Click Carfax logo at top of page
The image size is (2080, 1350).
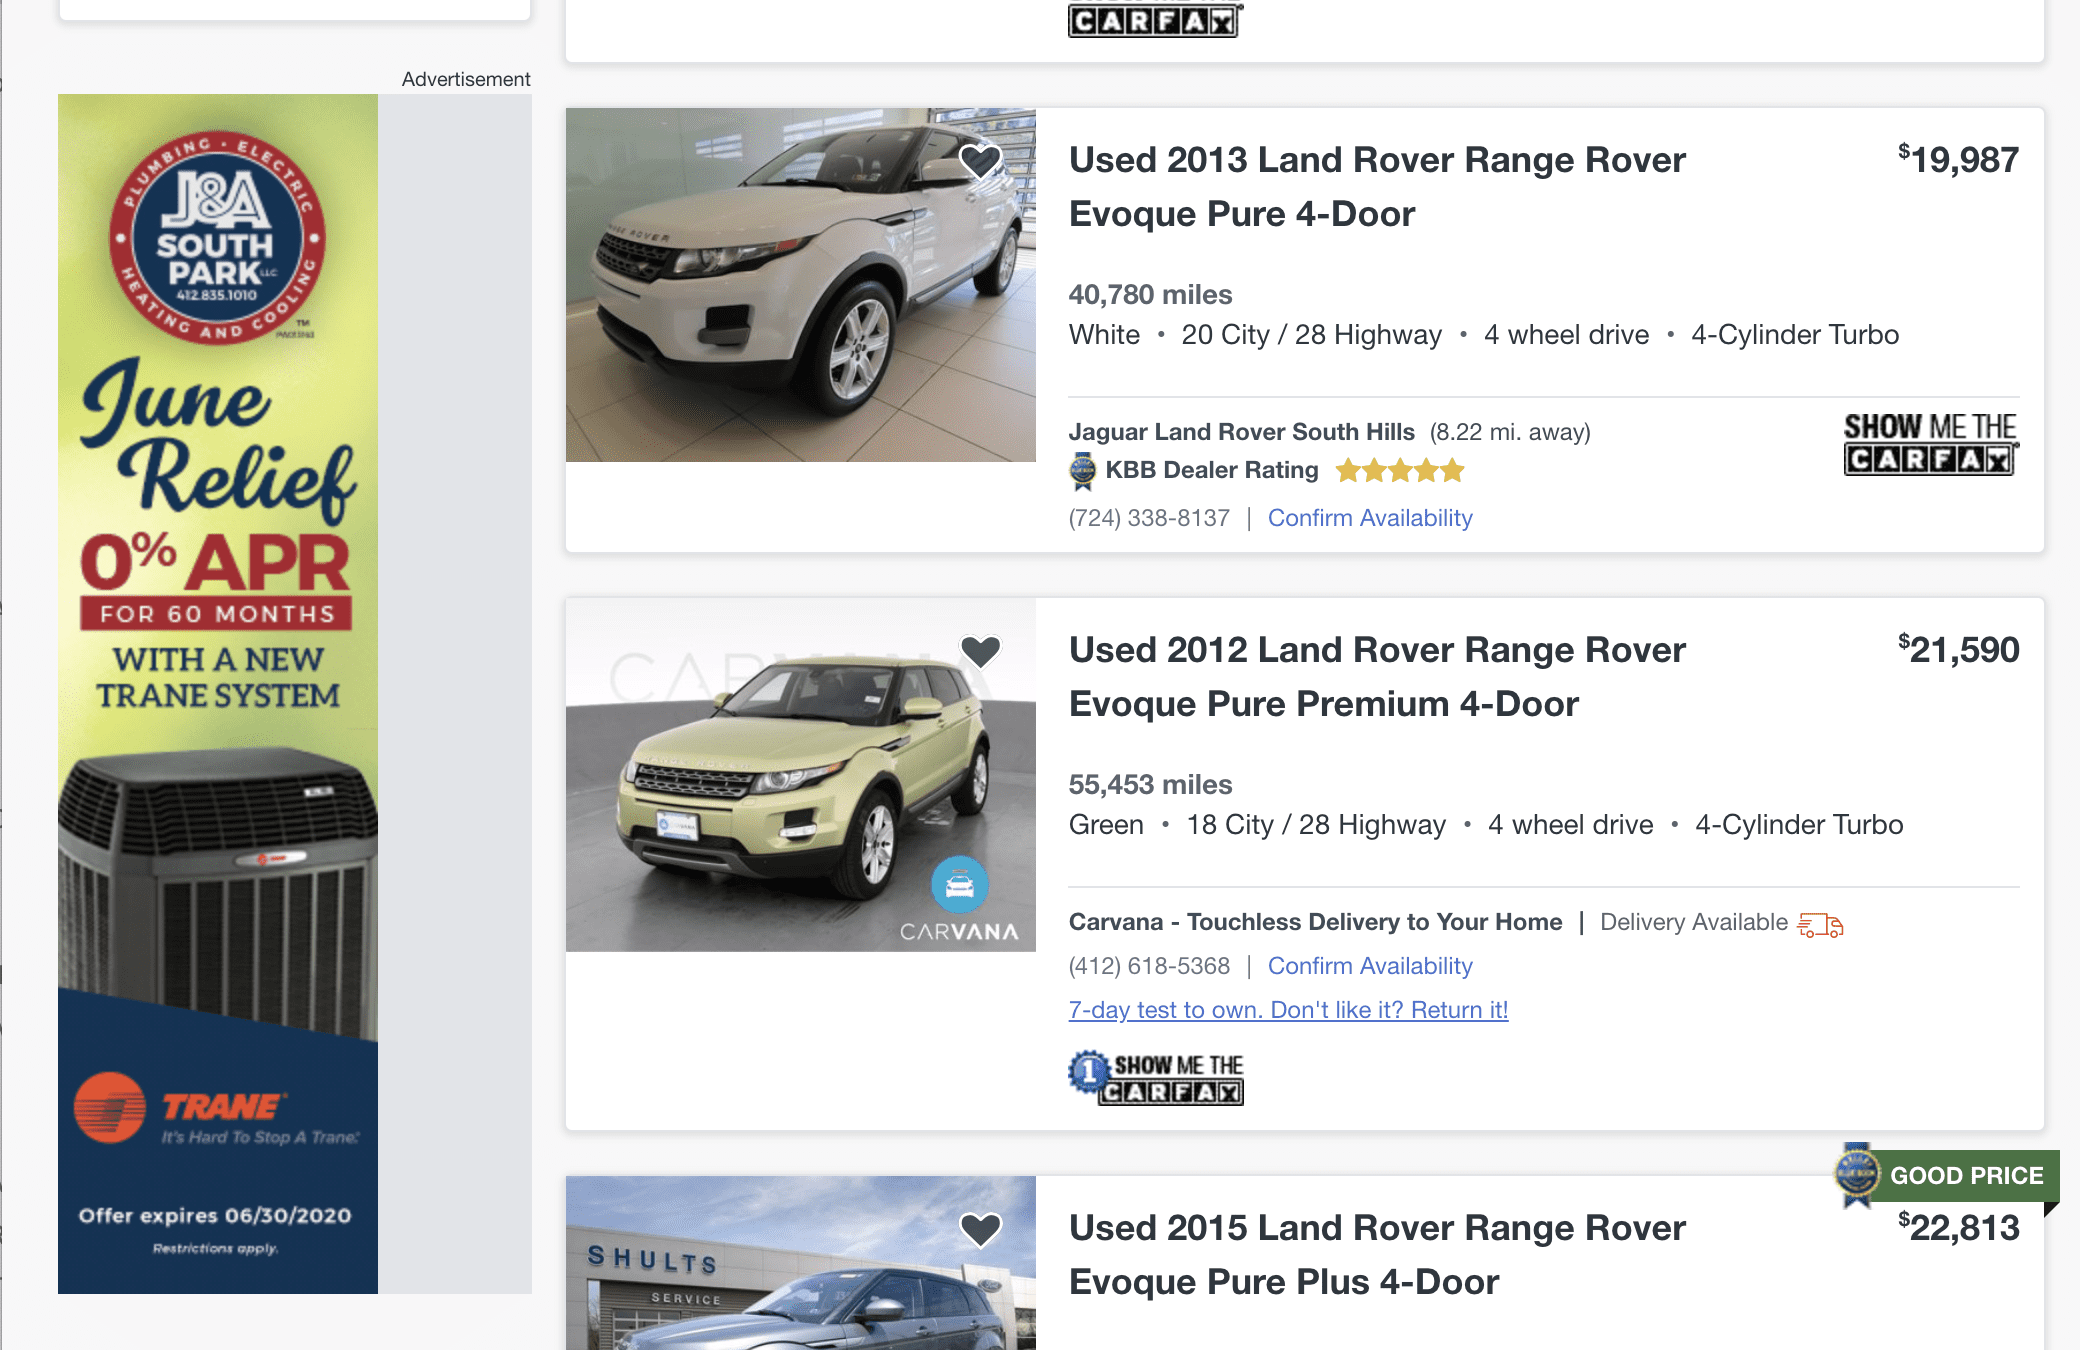pyautogui.click(x=1154, y=20)
